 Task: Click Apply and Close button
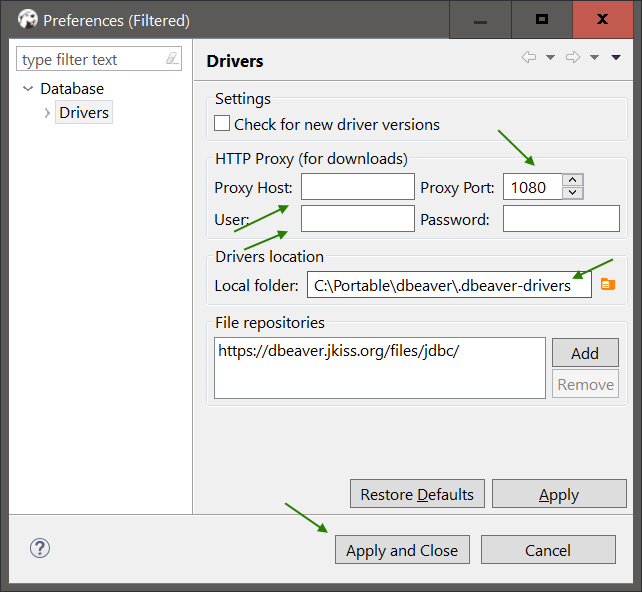[402, 550]
